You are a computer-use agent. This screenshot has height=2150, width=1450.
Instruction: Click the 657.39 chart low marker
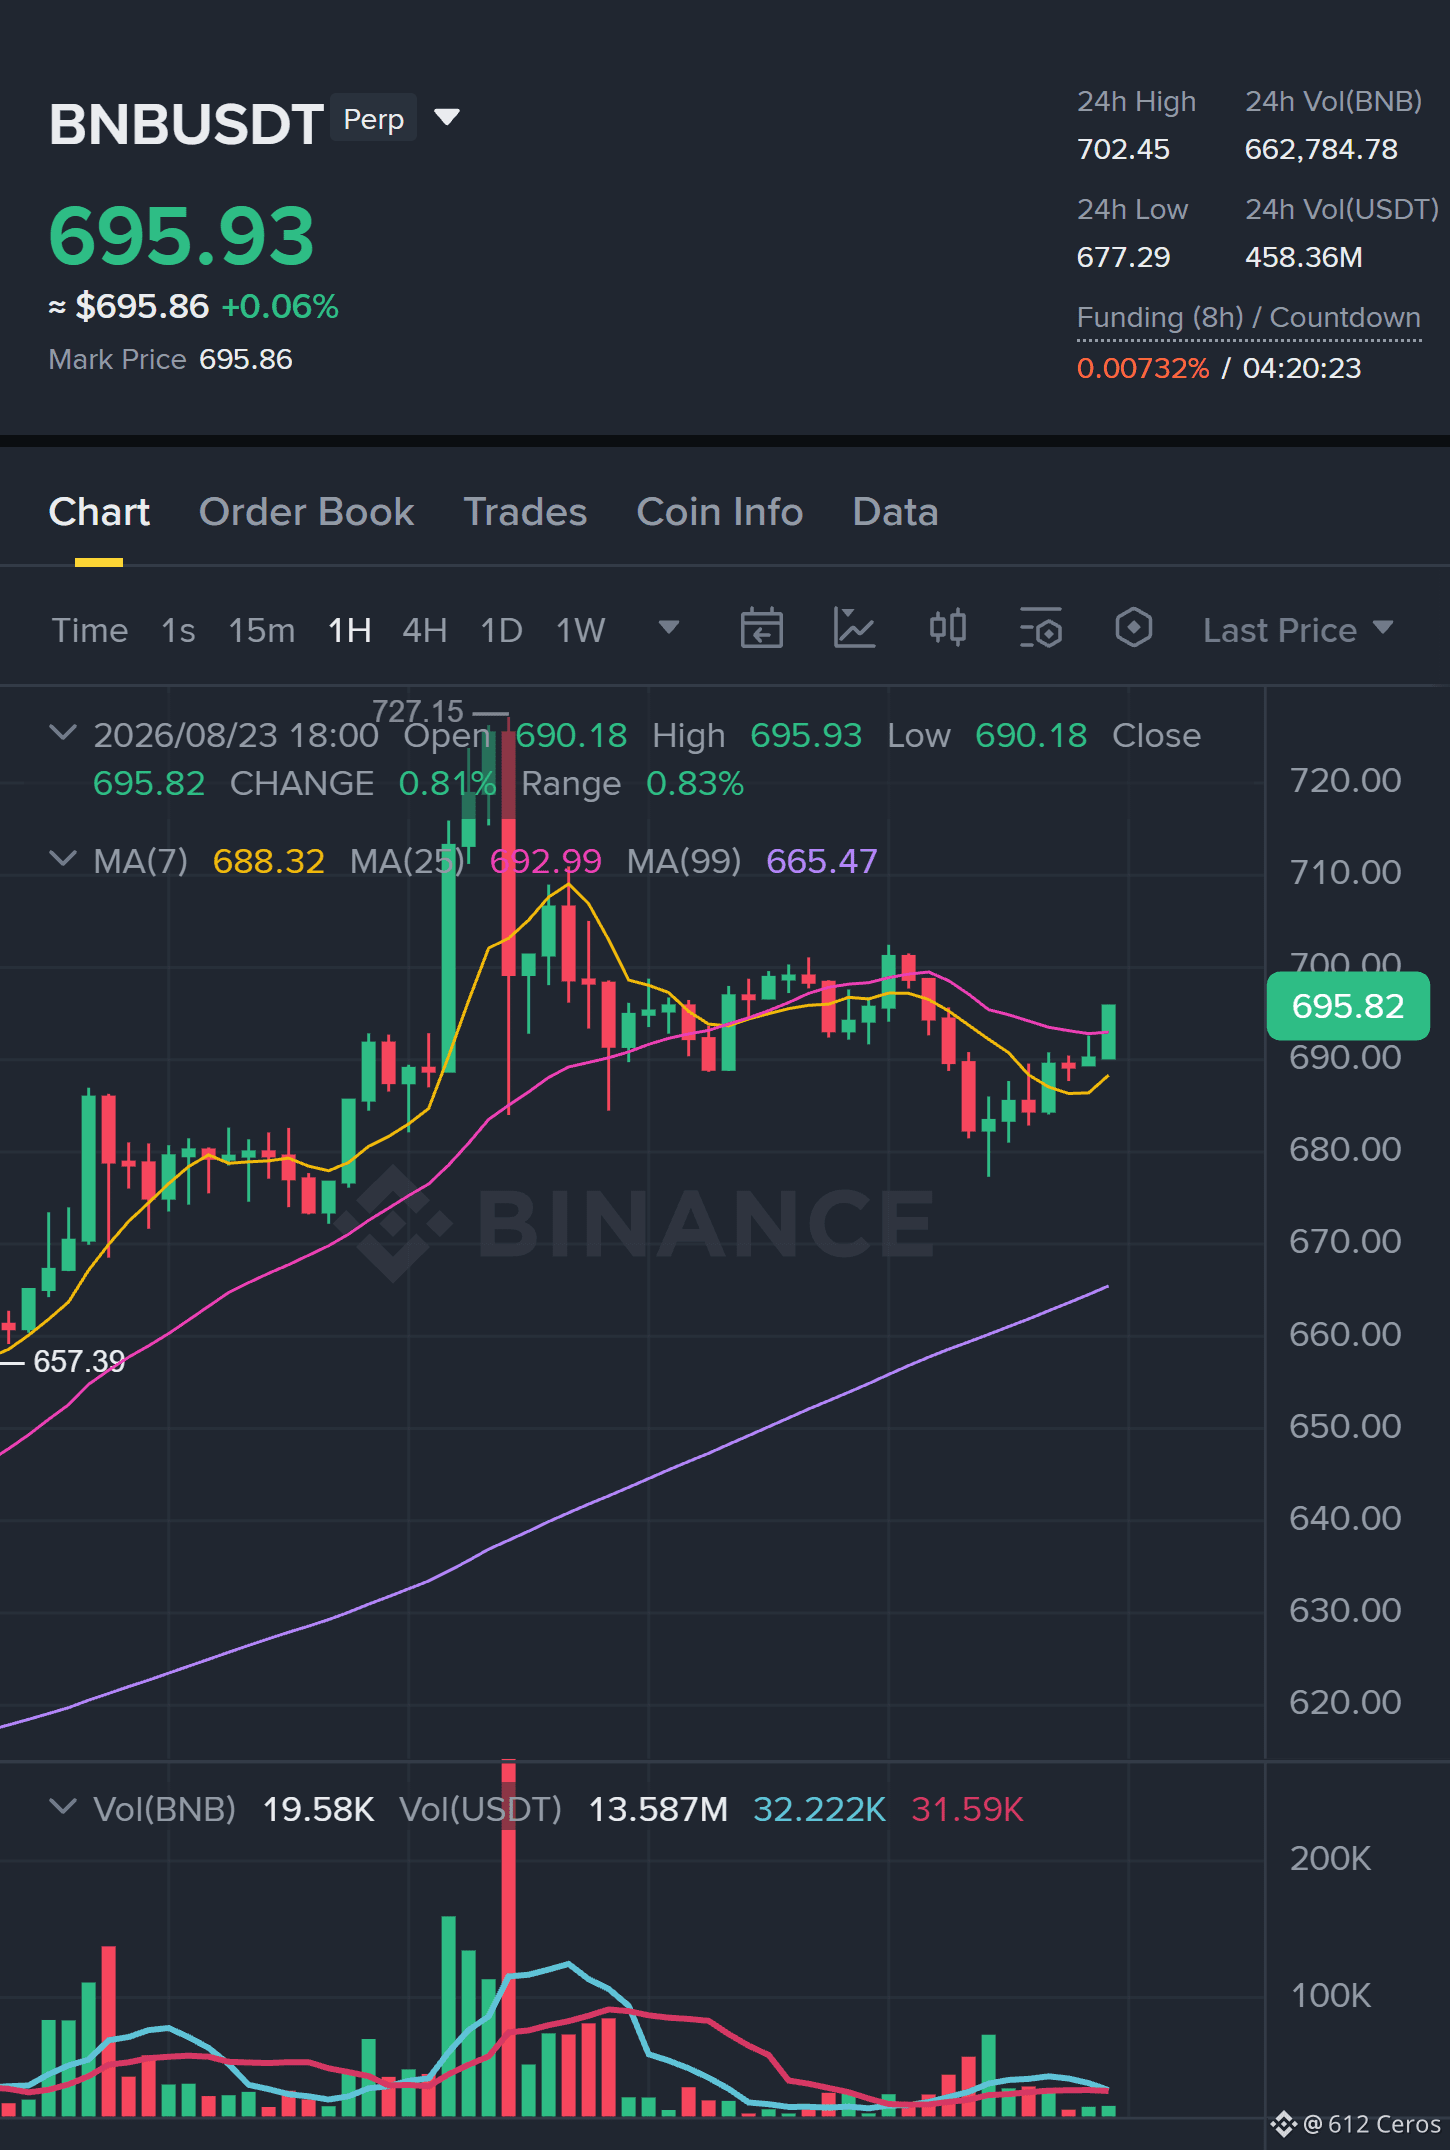pos(79,1361)
